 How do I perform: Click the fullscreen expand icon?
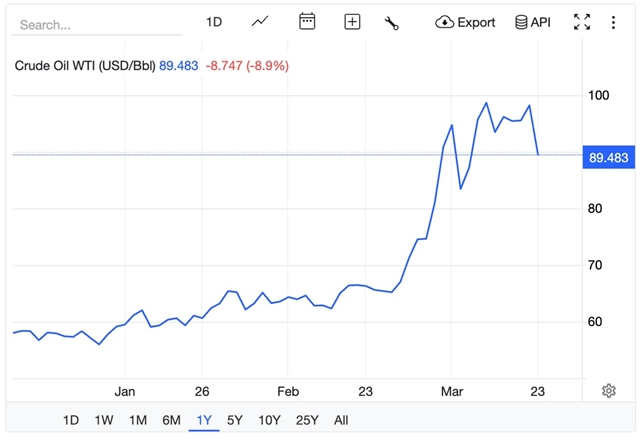coord(582,22)
